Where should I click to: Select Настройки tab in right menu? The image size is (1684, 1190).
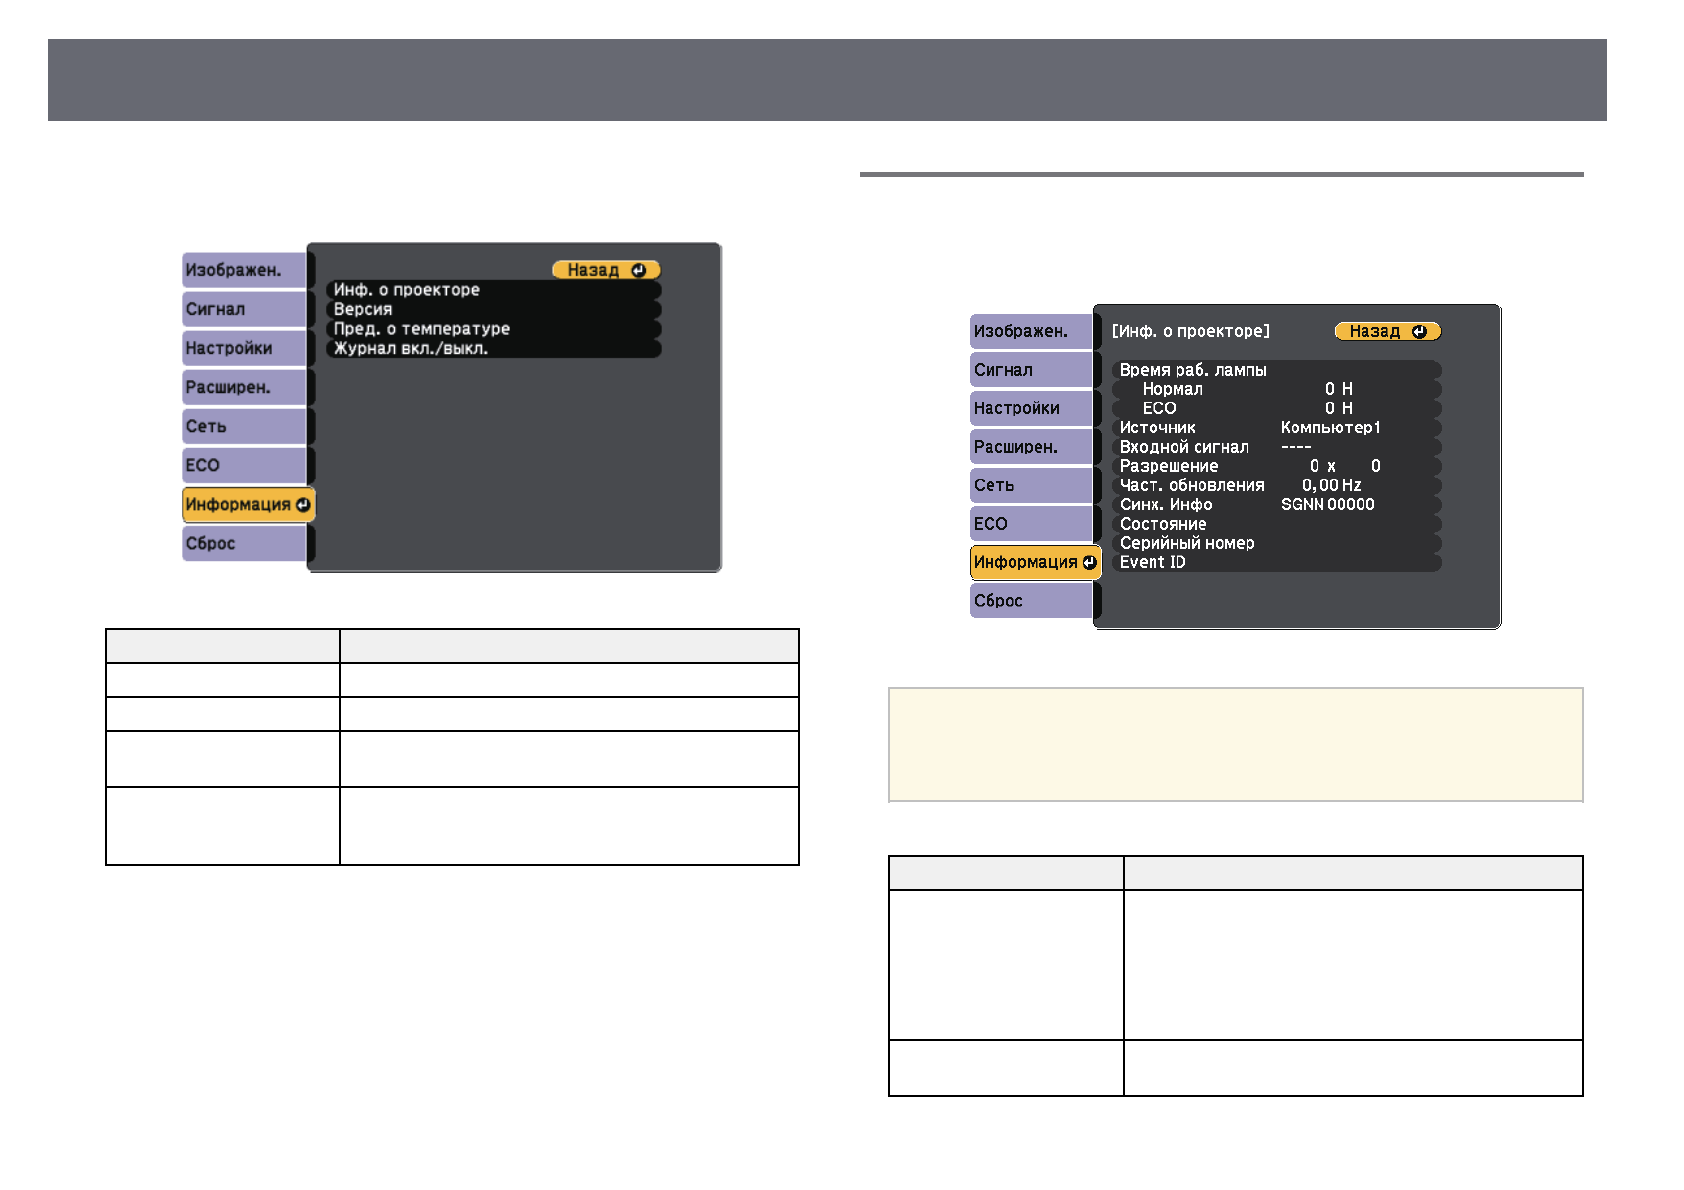(x=1031, y=408)
